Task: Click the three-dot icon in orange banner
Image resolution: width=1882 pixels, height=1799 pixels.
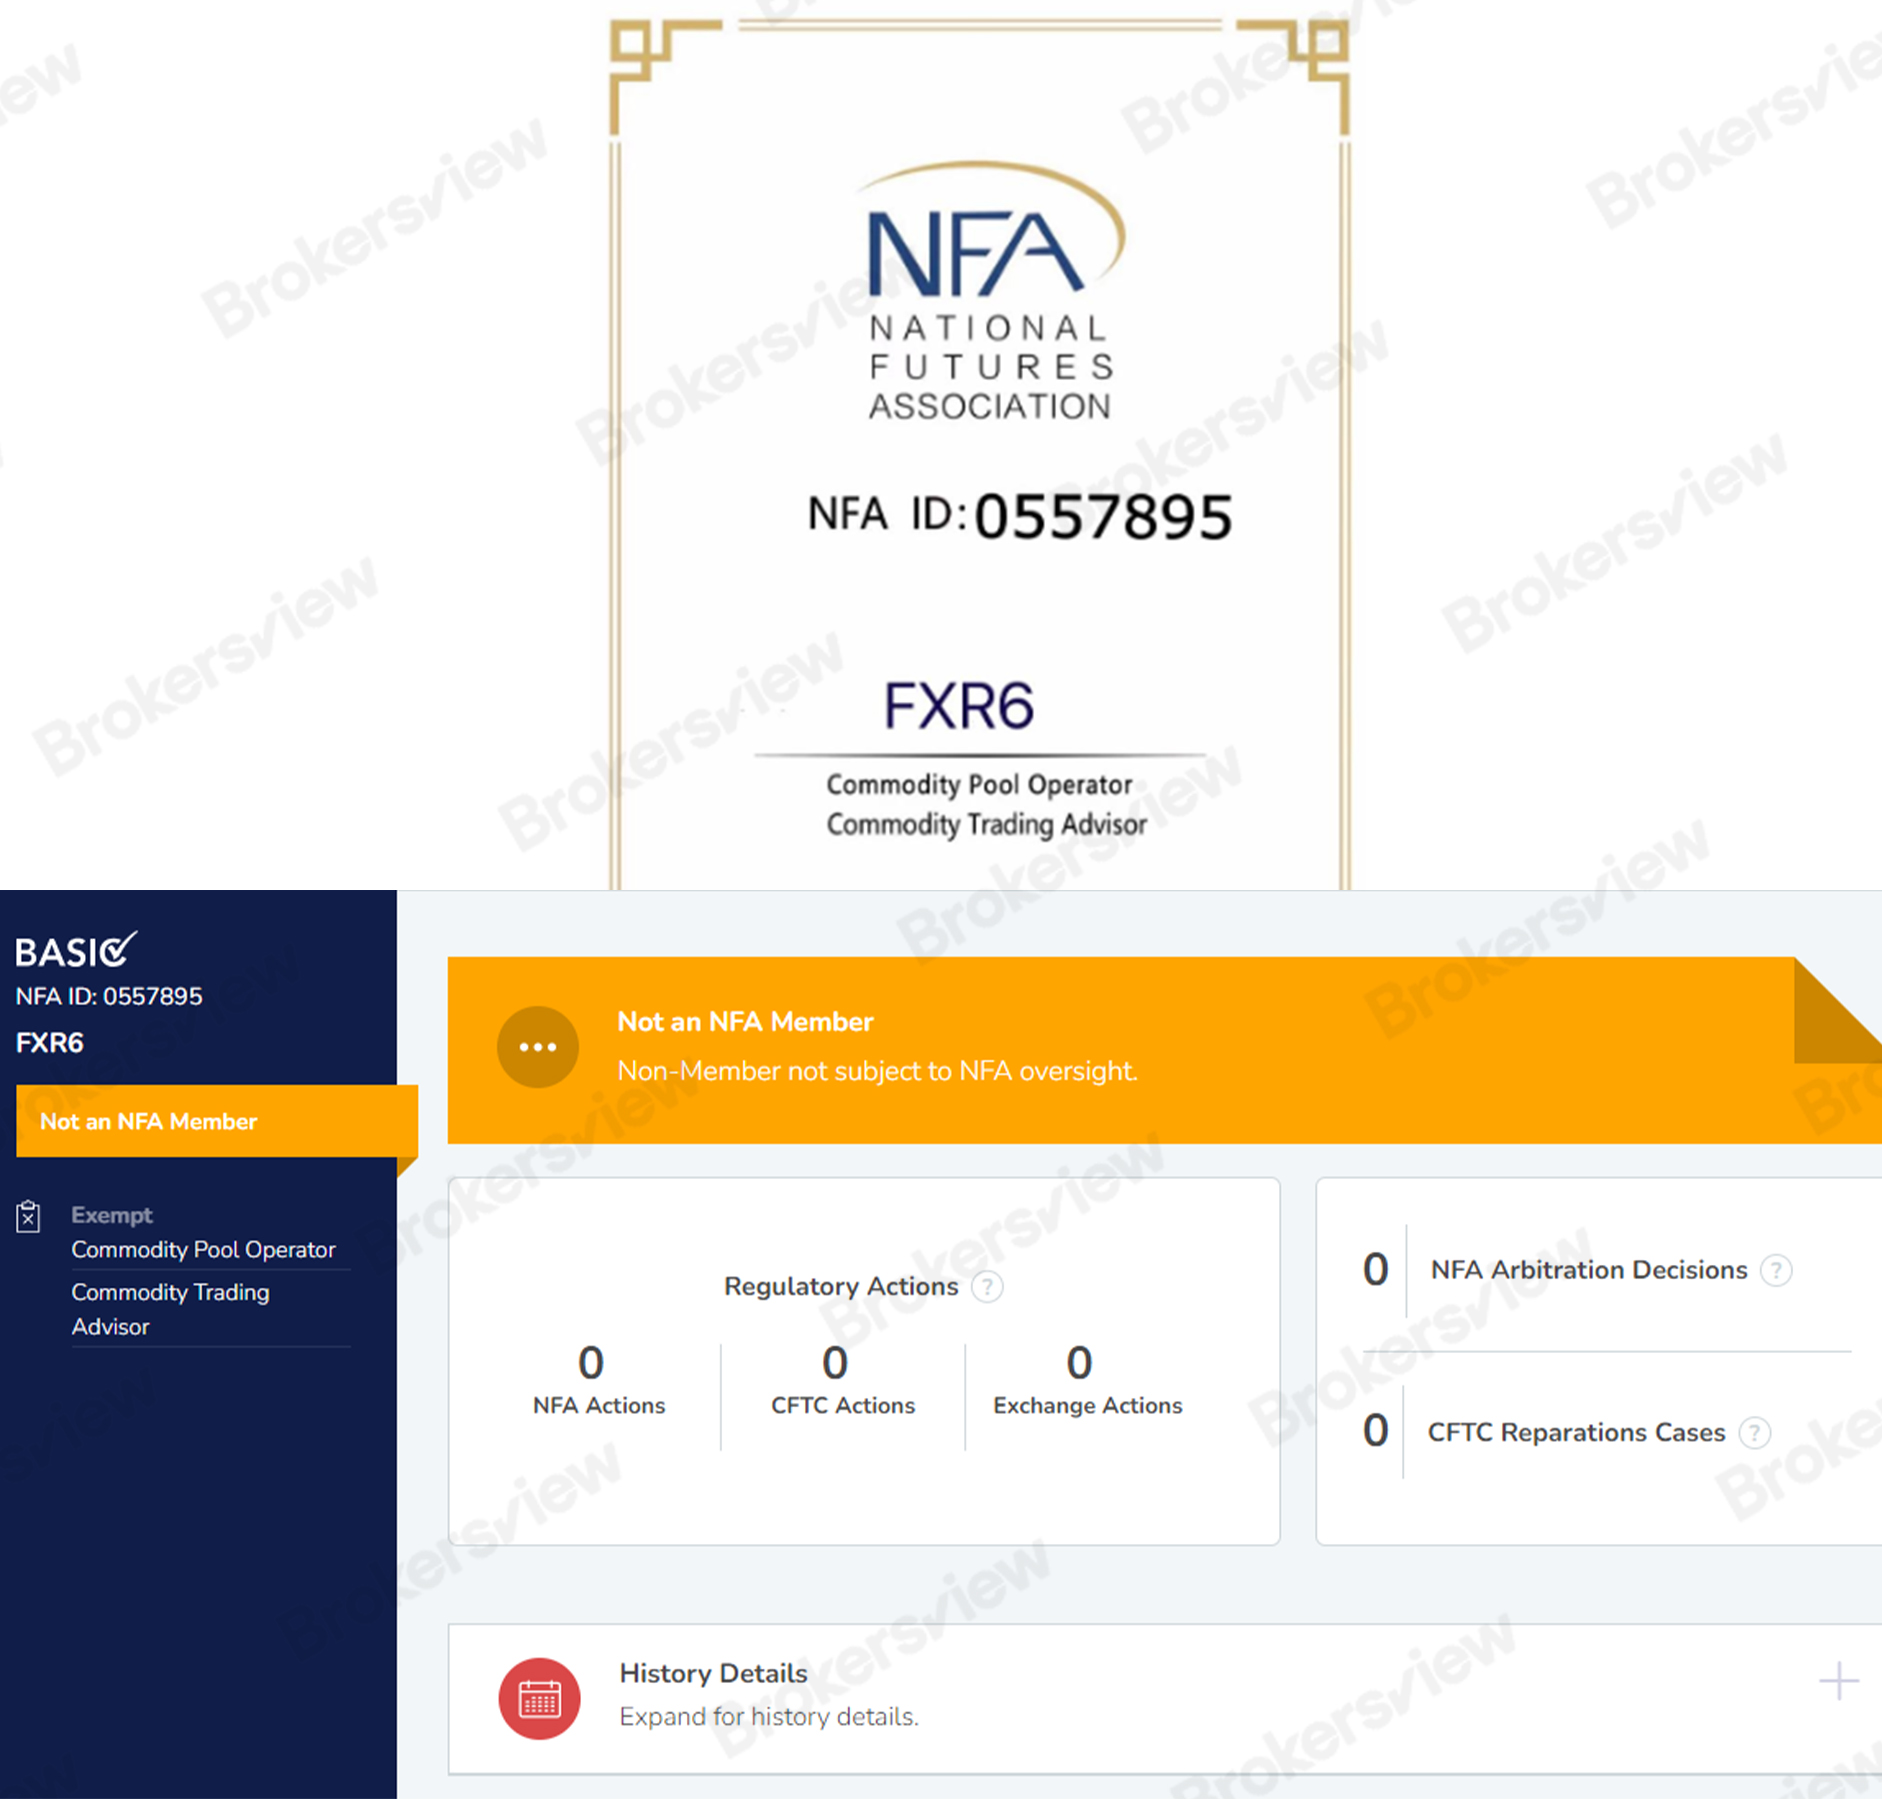Action: (538, 1047)
